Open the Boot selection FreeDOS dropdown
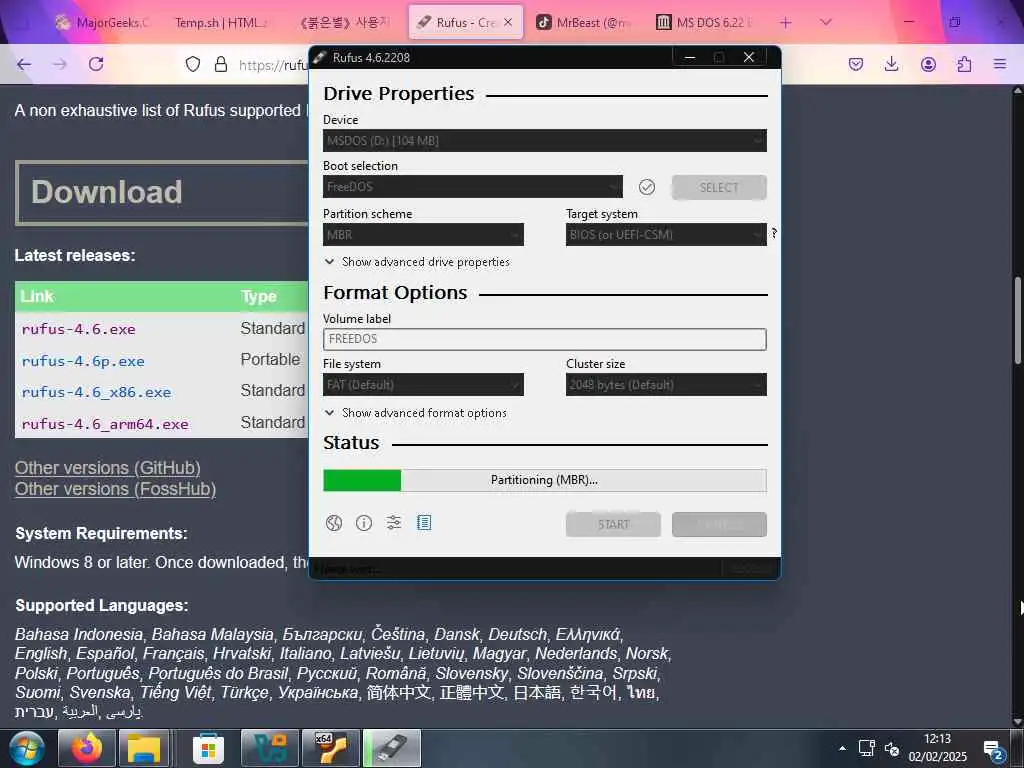Viewport: 1024px width, 768px height. [473, 187]
